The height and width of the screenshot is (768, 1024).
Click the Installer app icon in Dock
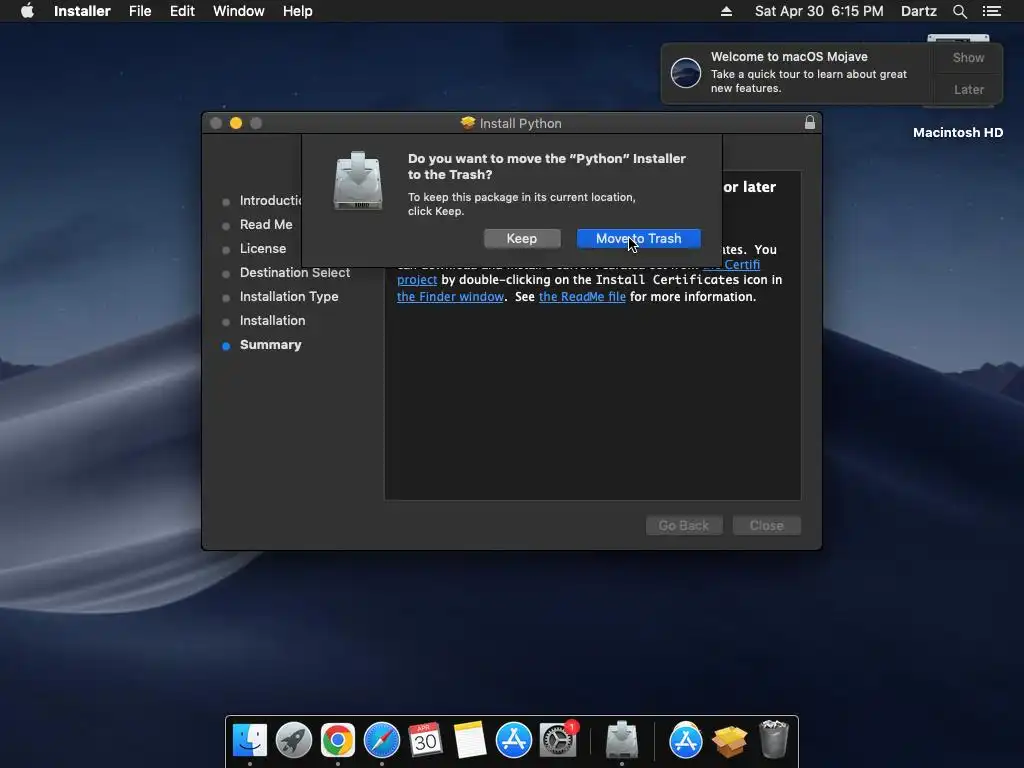pyautogui.click(x=622, y=739)
